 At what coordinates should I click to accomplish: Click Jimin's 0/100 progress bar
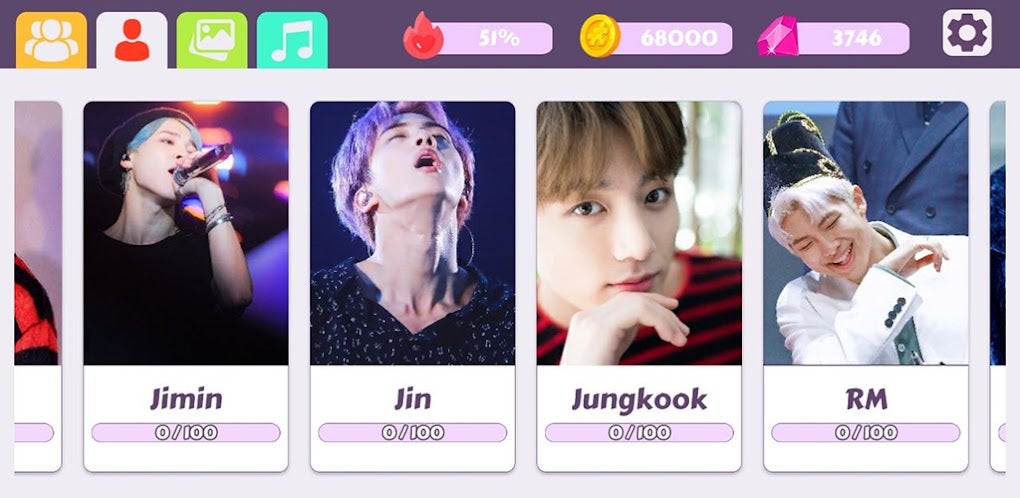click(x=186, y=432)
